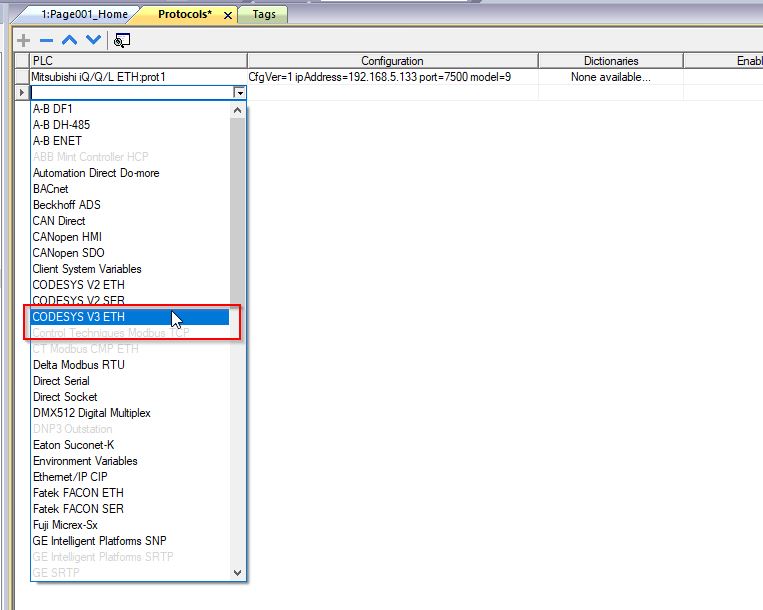The width and height of the screenshot is (763, 610).
Task: Switch to the 1:Page001_Home tab
Action: (84, 15)
